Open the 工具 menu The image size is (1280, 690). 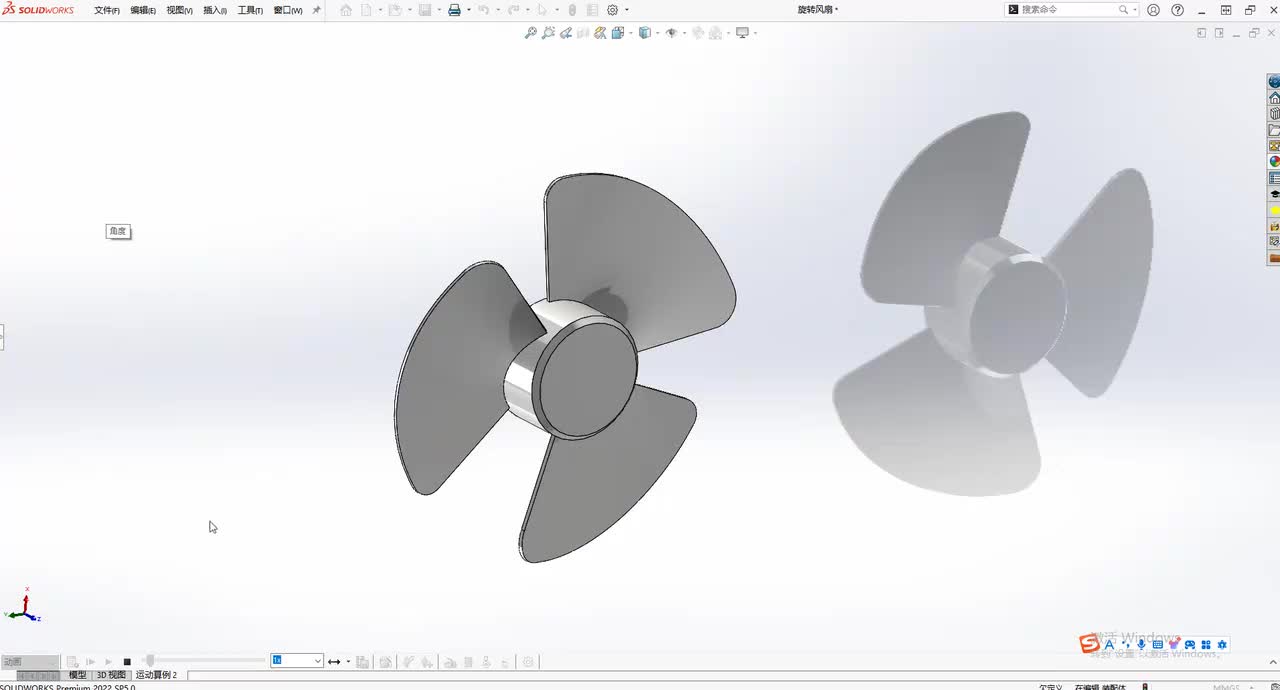(x=250, y=10)
